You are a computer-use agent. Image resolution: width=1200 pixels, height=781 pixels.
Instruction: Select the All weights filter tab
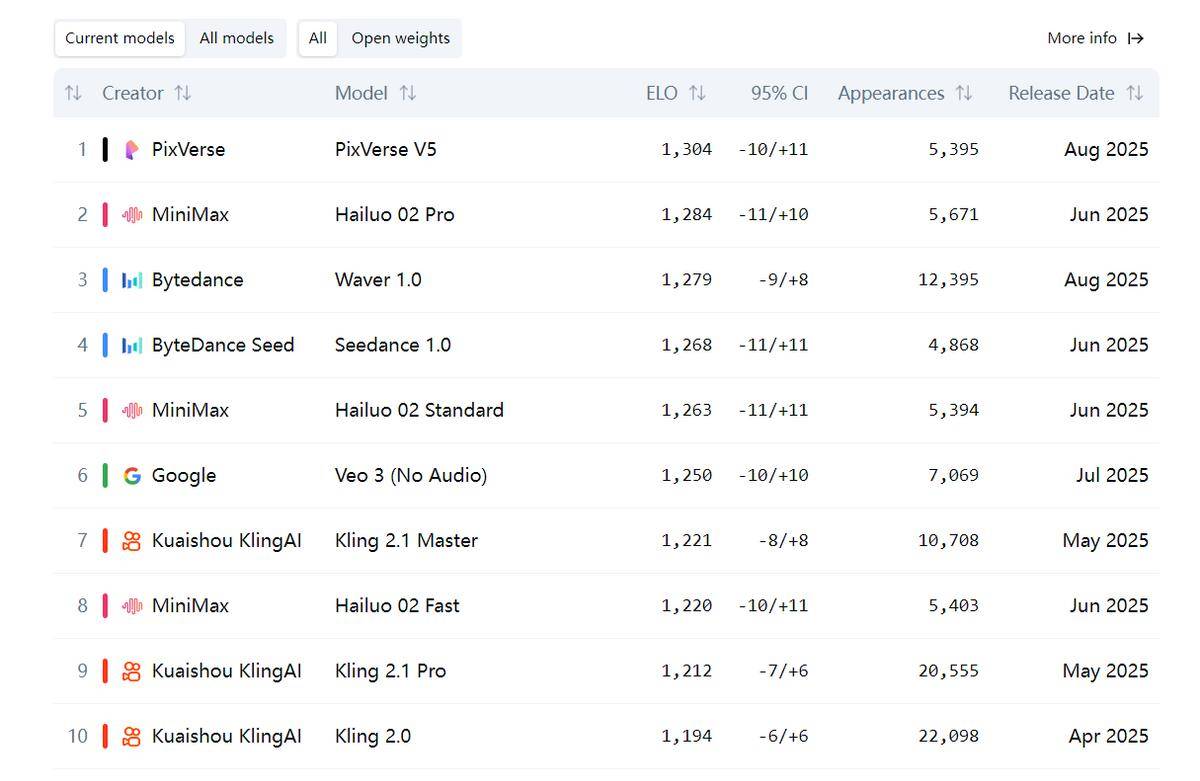tap(318, 38)
